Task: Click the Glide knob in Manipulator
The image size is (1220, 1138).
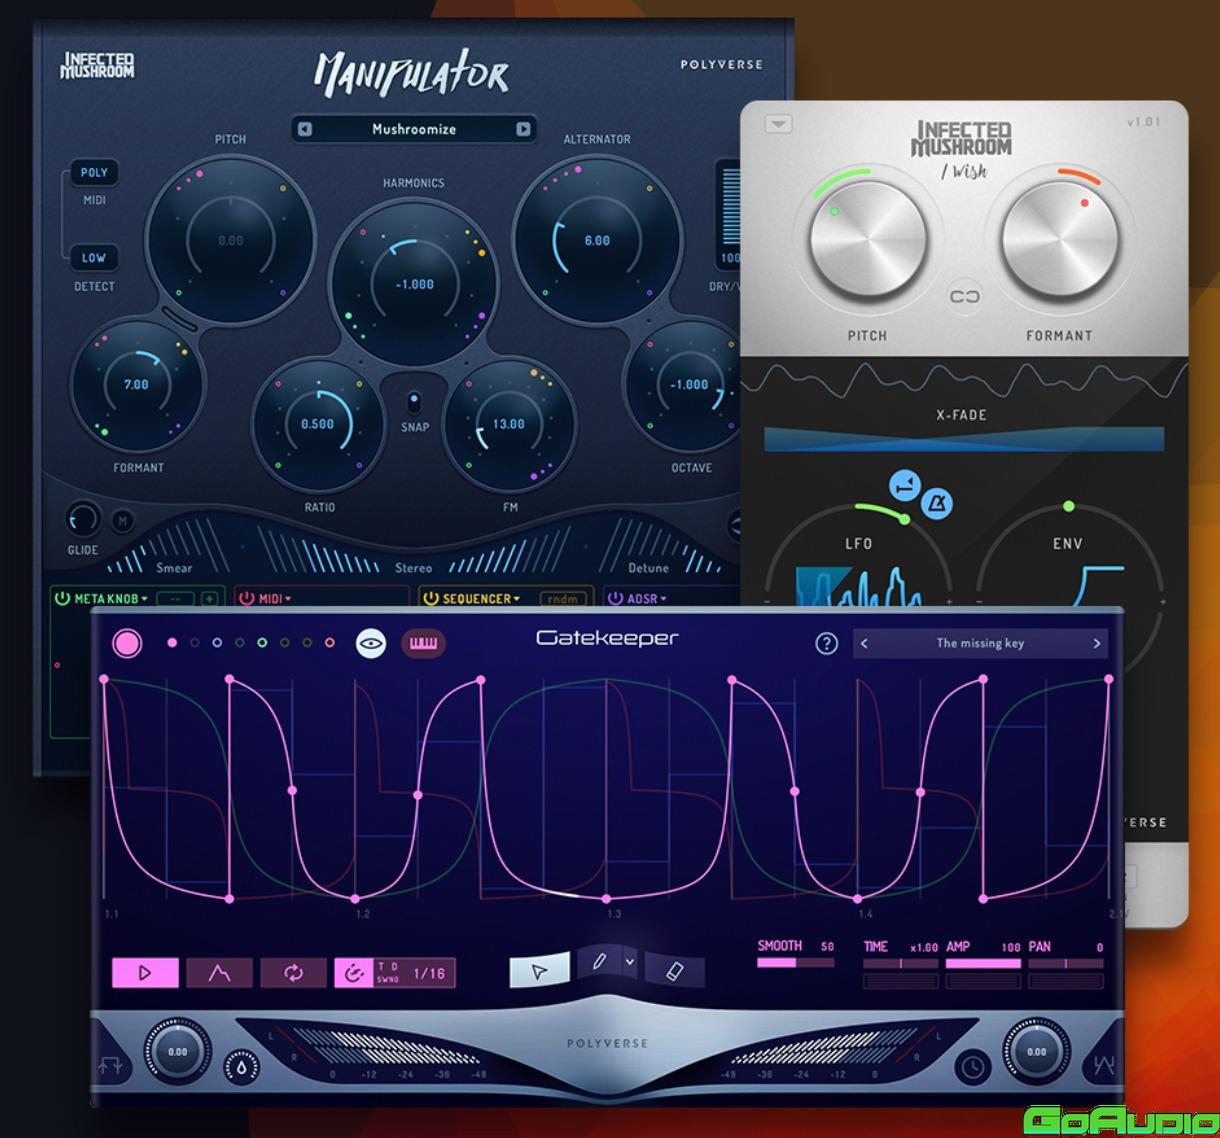Action: 82,519
